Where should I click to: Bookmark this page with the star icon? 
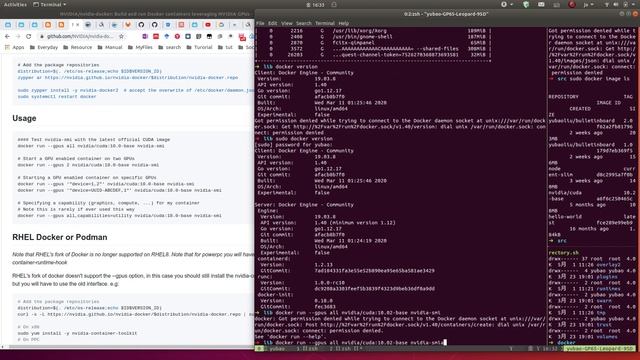pyautogui.click(x=121, y=36)
